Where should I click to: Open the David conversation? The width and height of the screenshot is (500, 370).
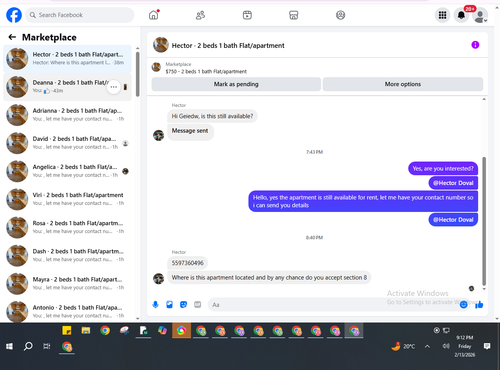click(x=67, y=143)
